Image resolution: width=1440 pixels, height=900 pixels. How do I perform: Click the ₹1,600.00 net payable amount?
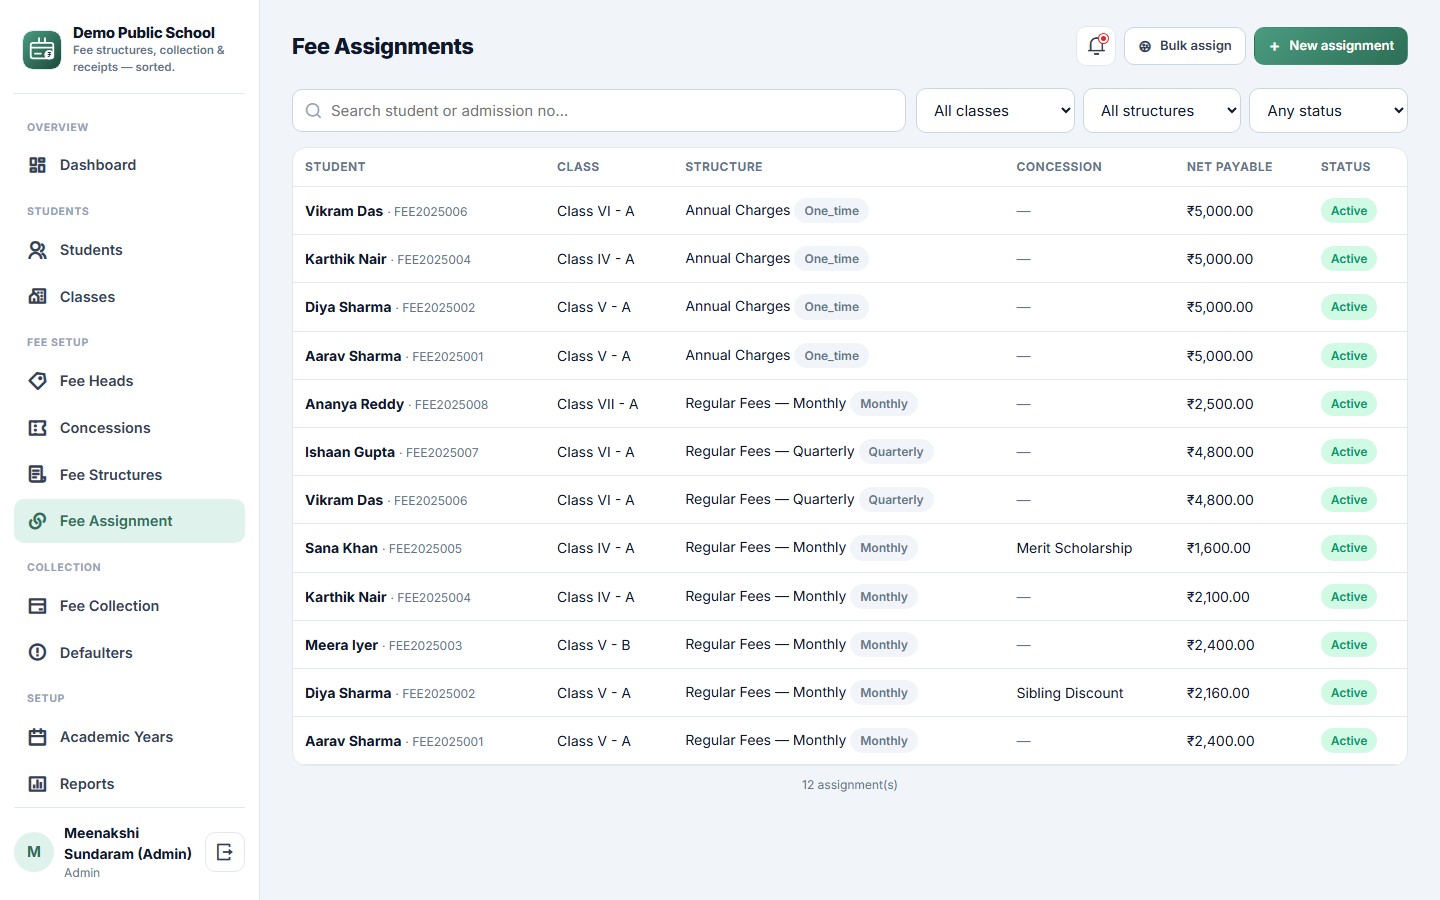[x=1218, y=548]
